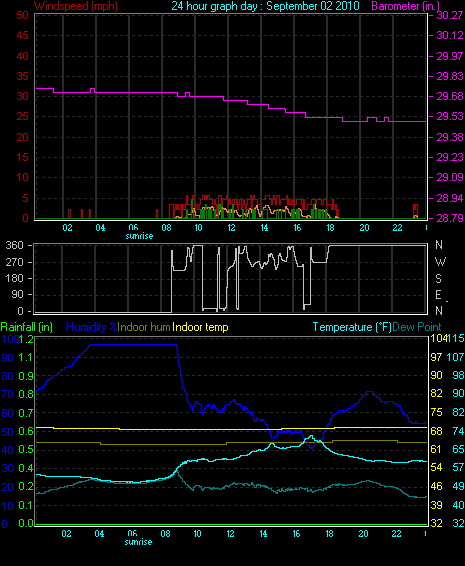Click the Windspeed (mph) legend label
The image size is (465, 566).
[x=76, y=6]
